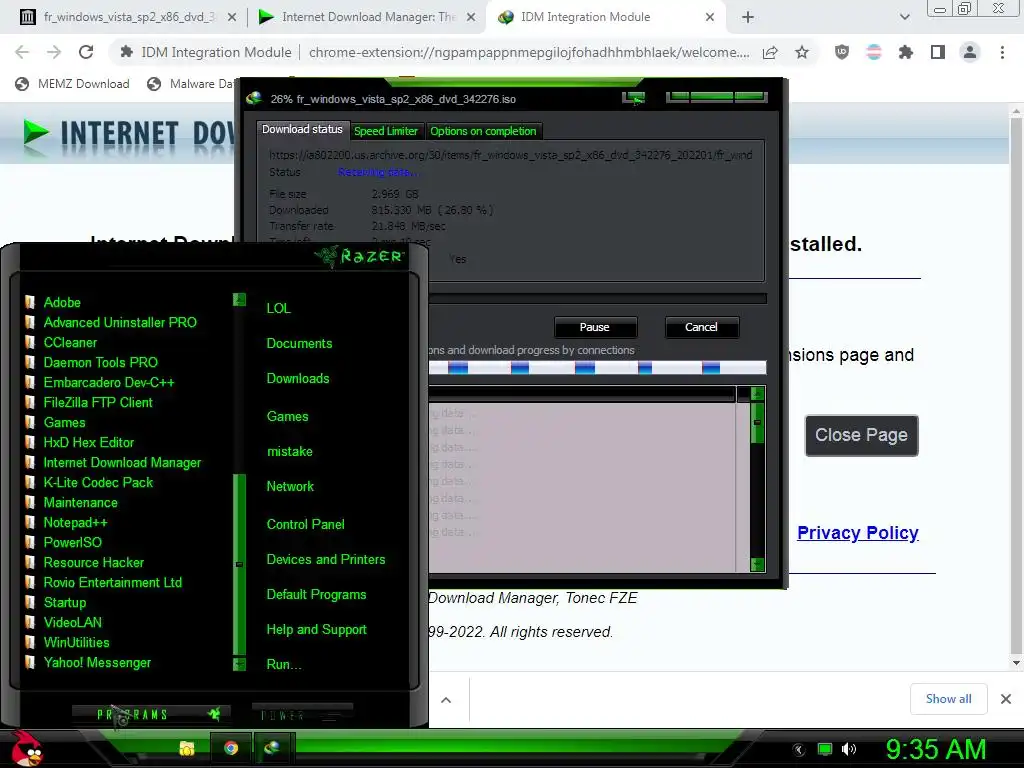This screenshot has height=768, width=1024.
Task: Open LOL user folder in start menu
Action: tap(278, 308)
